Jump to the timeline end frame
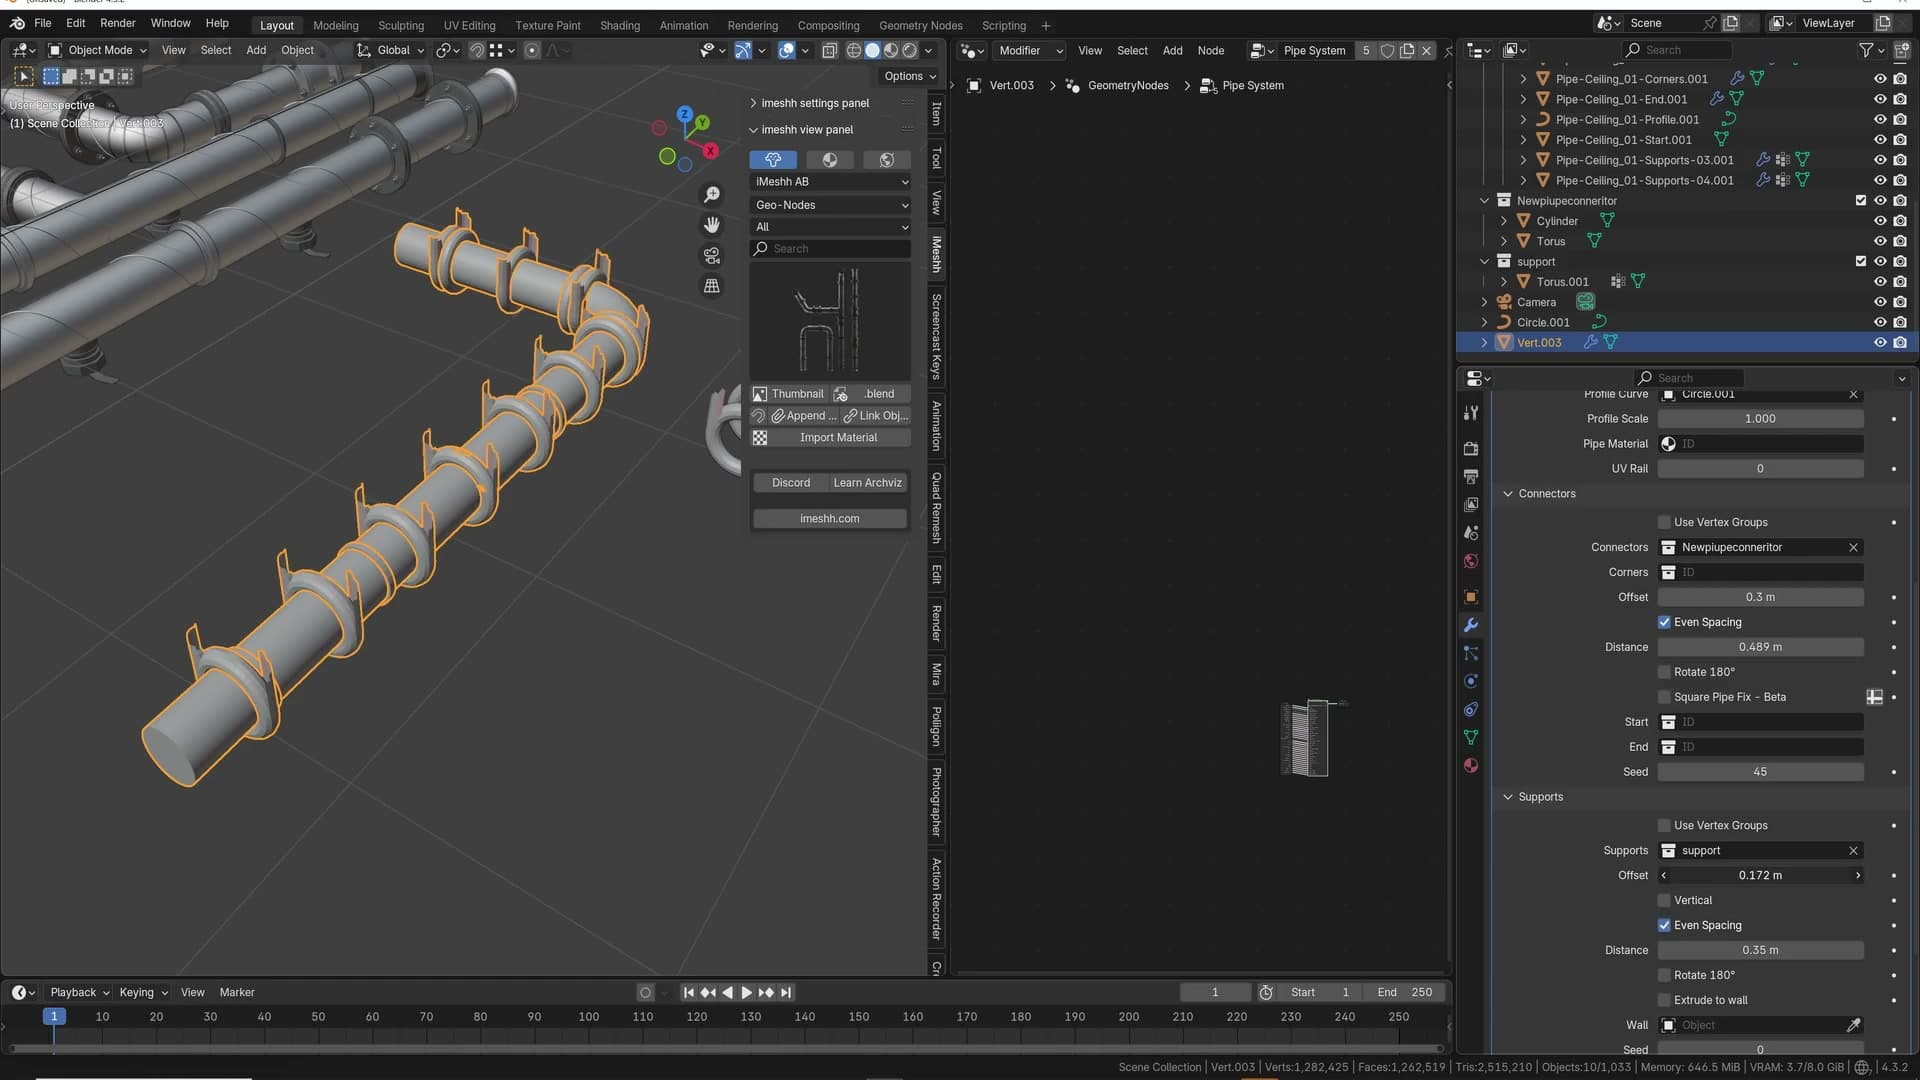This screenshot has height=1080, width=1920. click(786, 993)
